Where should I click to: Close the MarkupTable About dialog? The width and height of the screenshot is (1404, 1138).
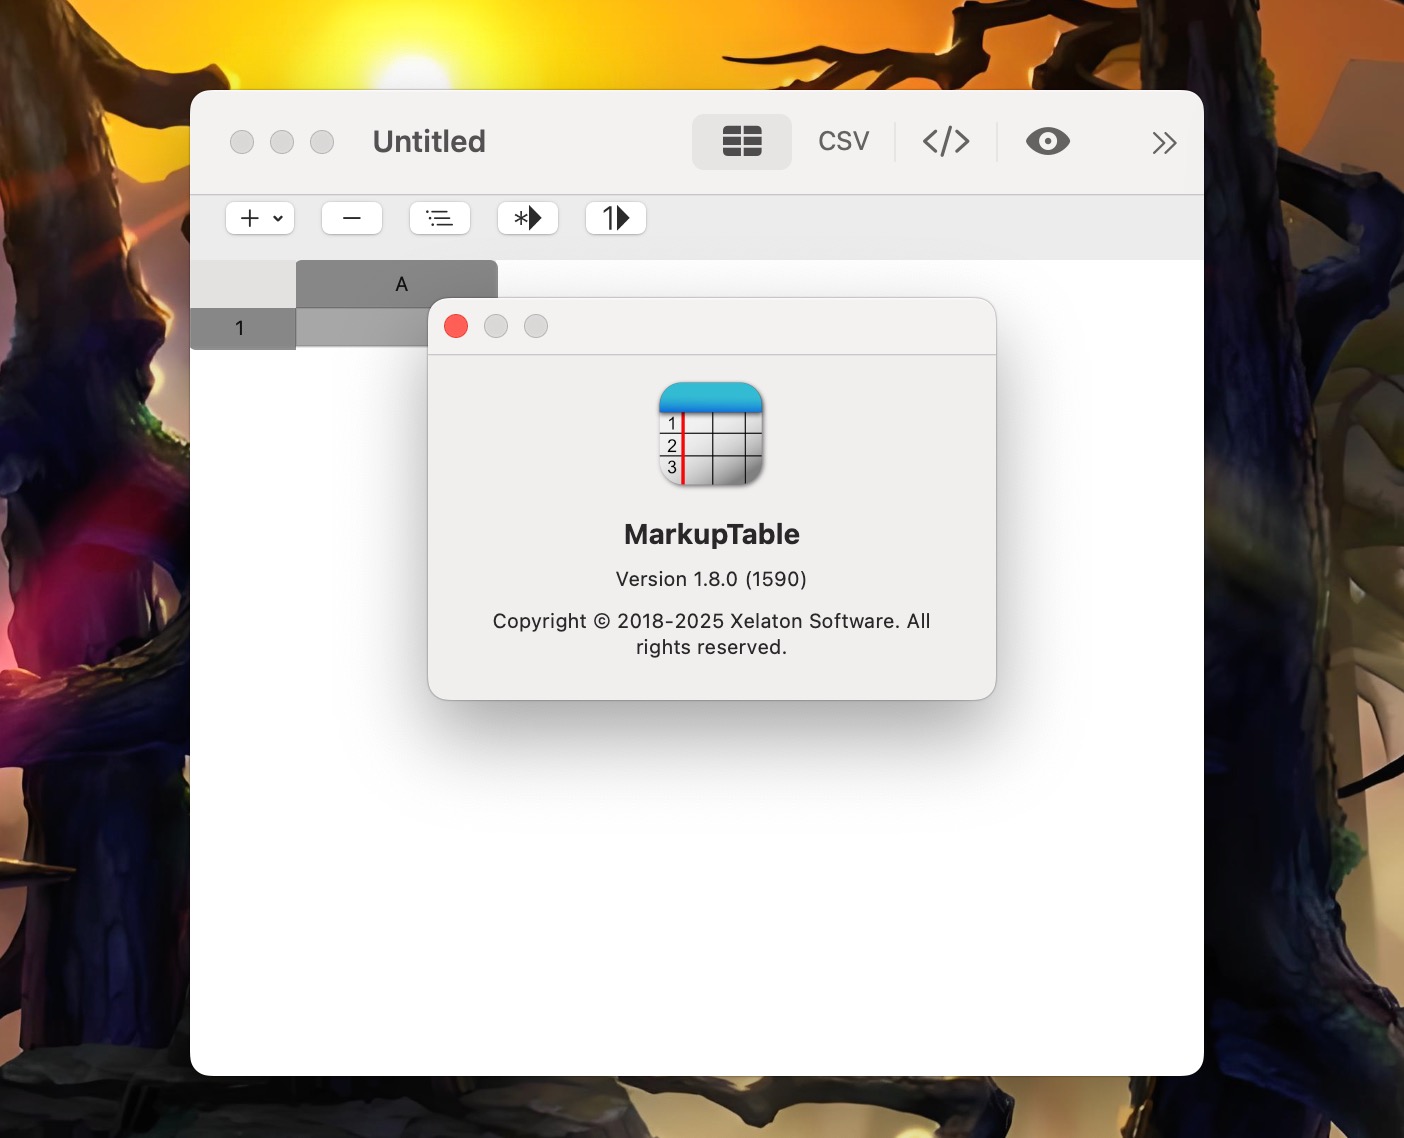click(x=456, y=326)
